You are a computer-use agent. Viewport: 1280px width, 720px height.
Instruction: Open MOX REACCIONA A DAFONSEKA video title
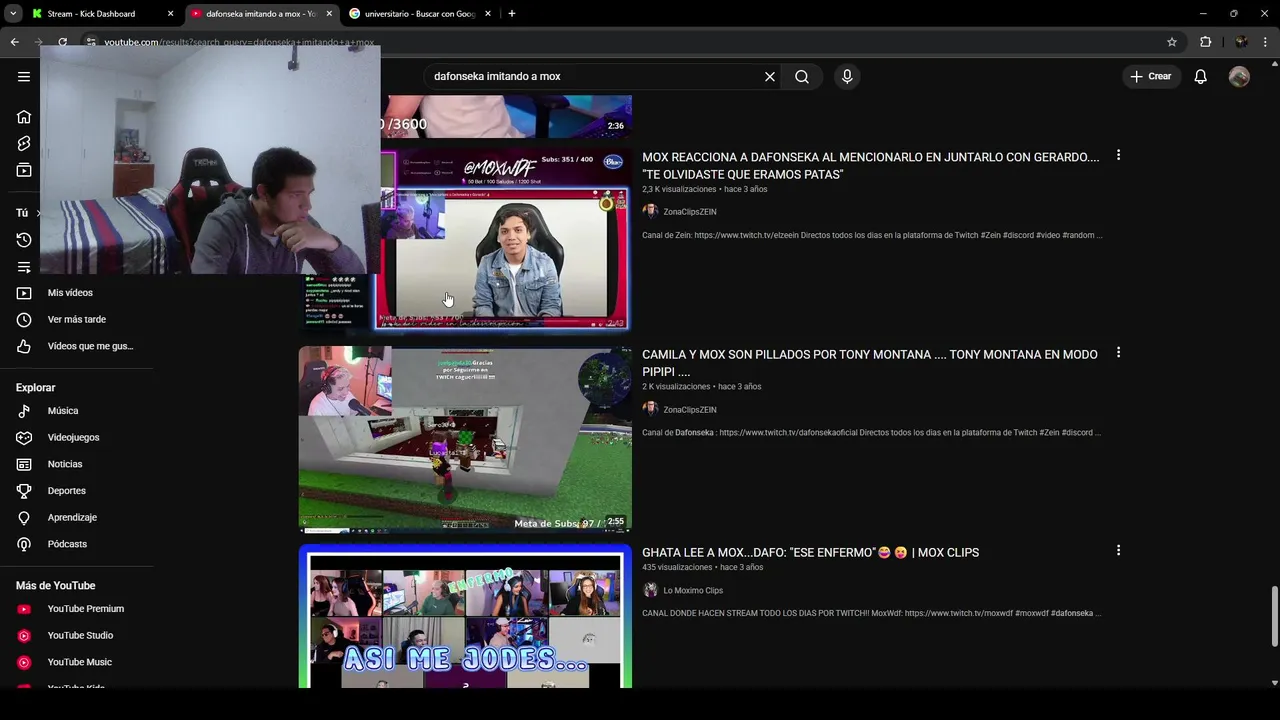tap(870, 166)
